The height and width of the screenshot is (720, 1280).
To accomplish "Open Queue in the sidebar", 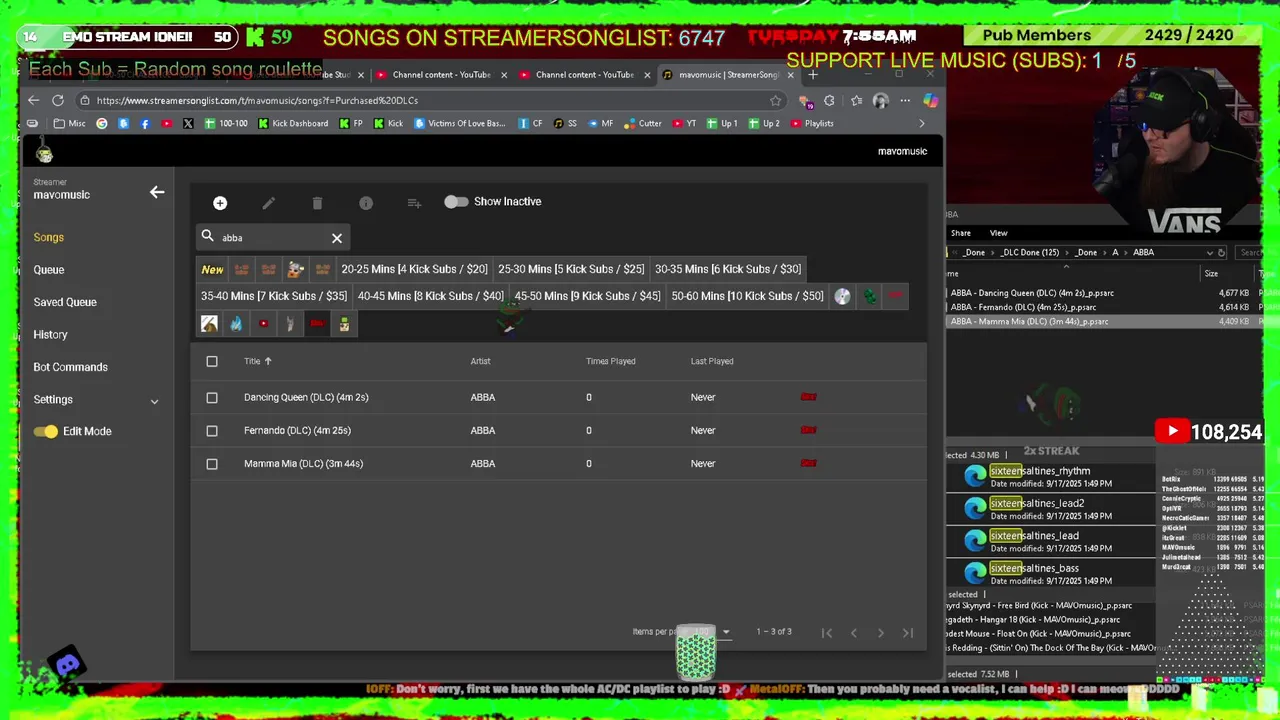I will [x=48, y=270].
